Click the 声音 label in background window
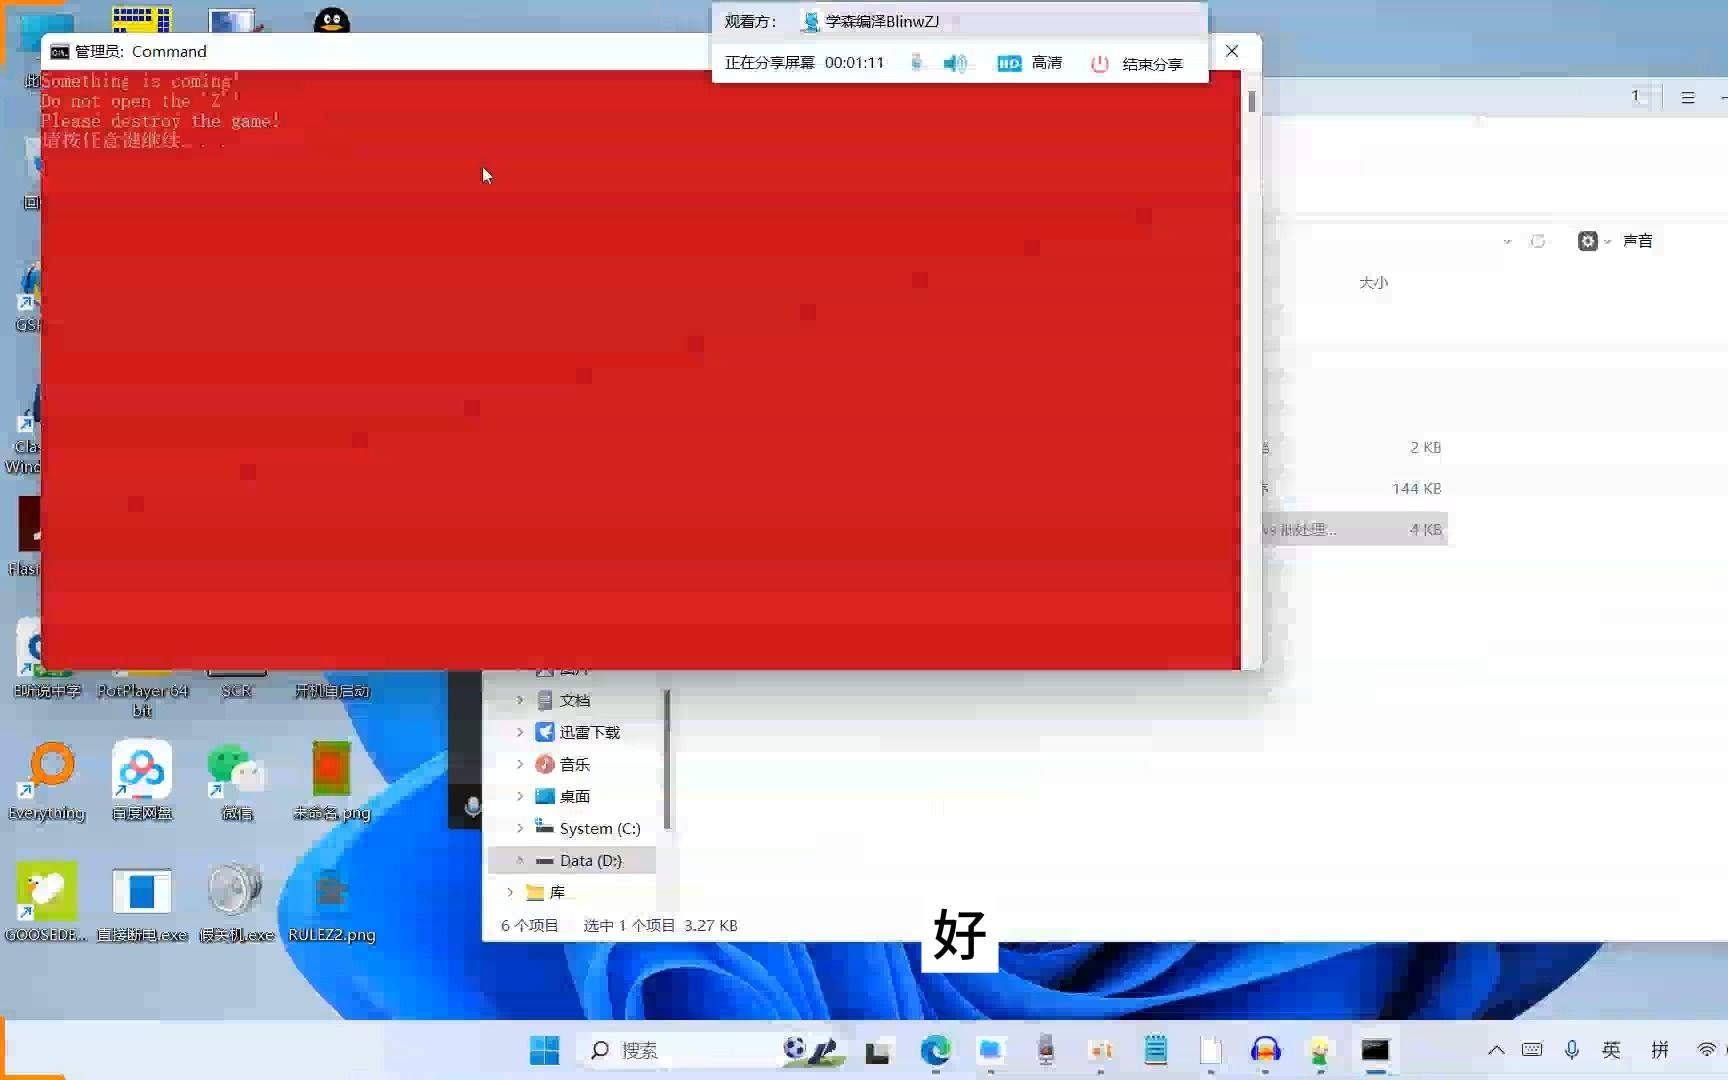 point(1637,241)
